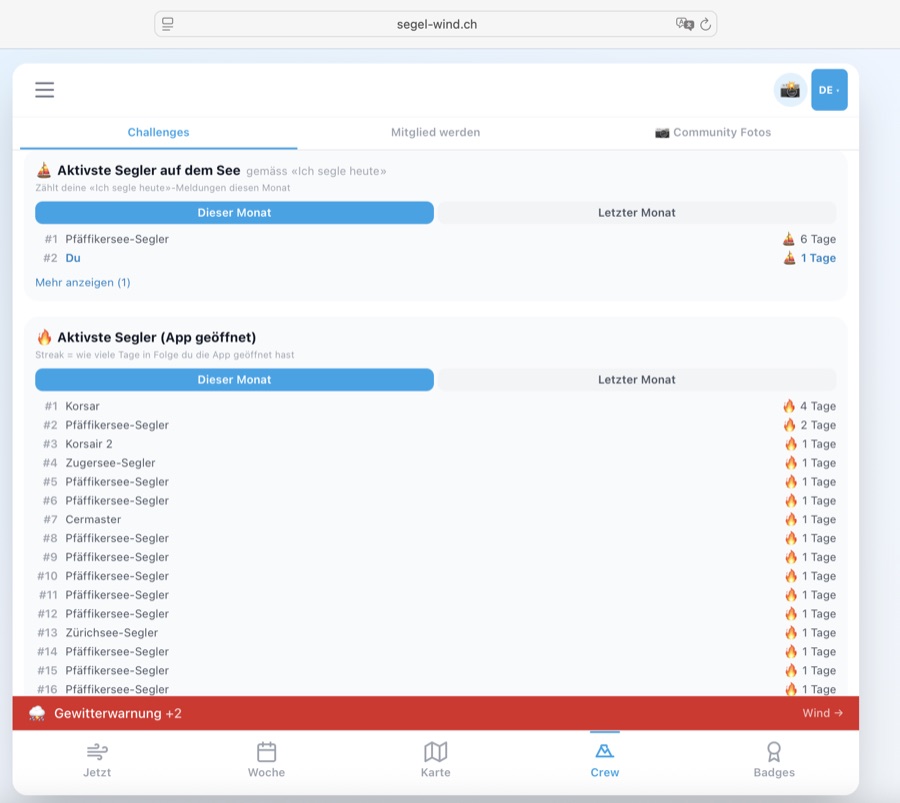900x803 pixels.
Task: Click the 6 Tage value for Pfäffikersee-Segler
Action: tap(818, 239)
